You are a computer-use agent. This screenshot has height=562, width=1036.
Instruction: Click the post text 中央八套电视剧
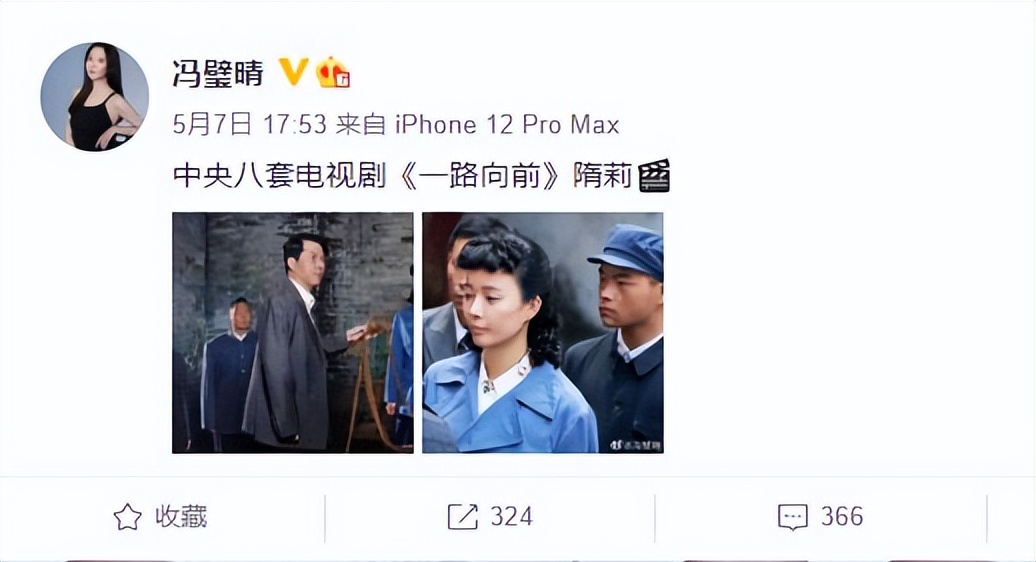tap(279, 176)
